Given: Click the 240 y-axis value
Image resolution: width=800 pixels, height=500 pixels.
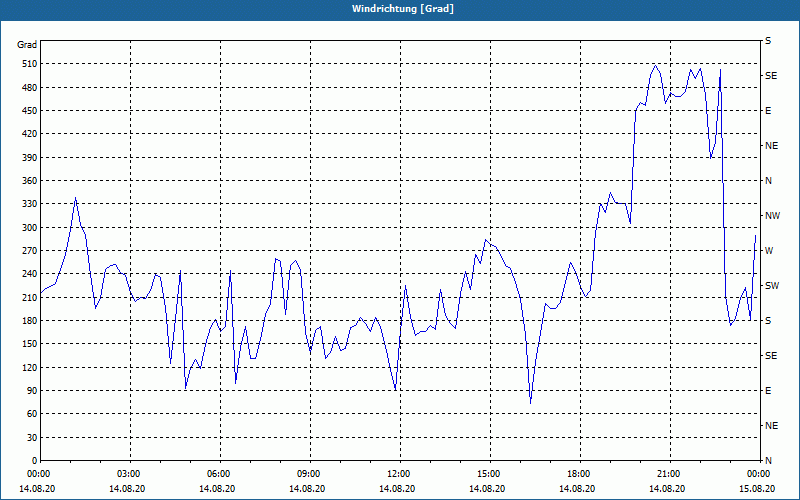Looking at the screenshot, I should click(30, 274).
